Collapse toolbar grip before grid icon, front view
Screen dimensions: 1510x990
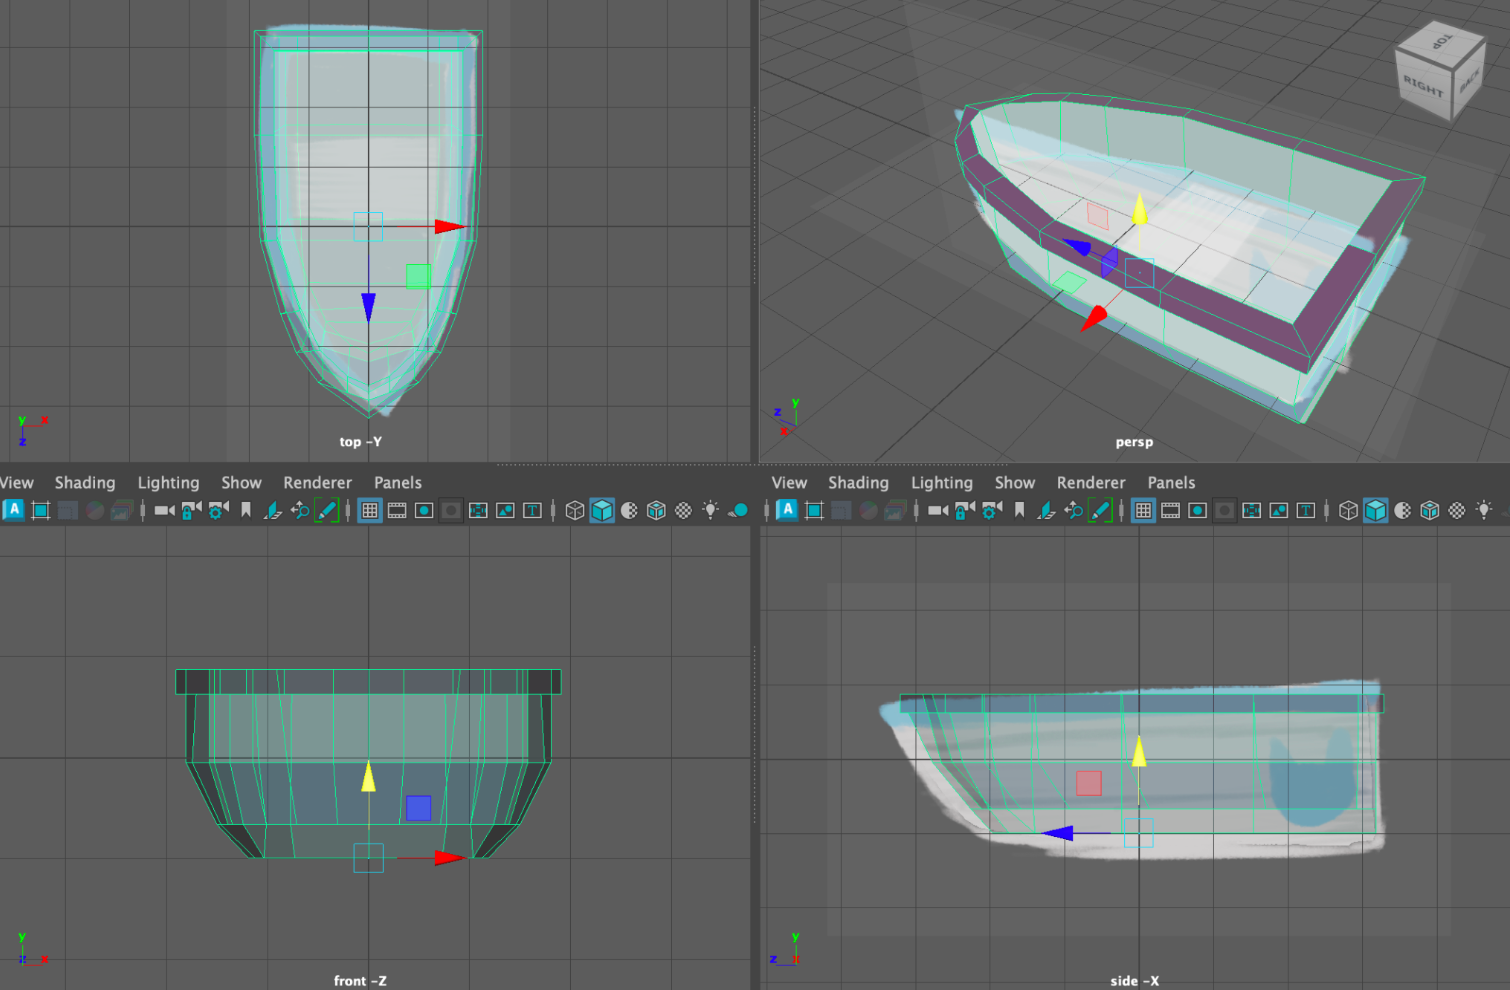[348, 510]
